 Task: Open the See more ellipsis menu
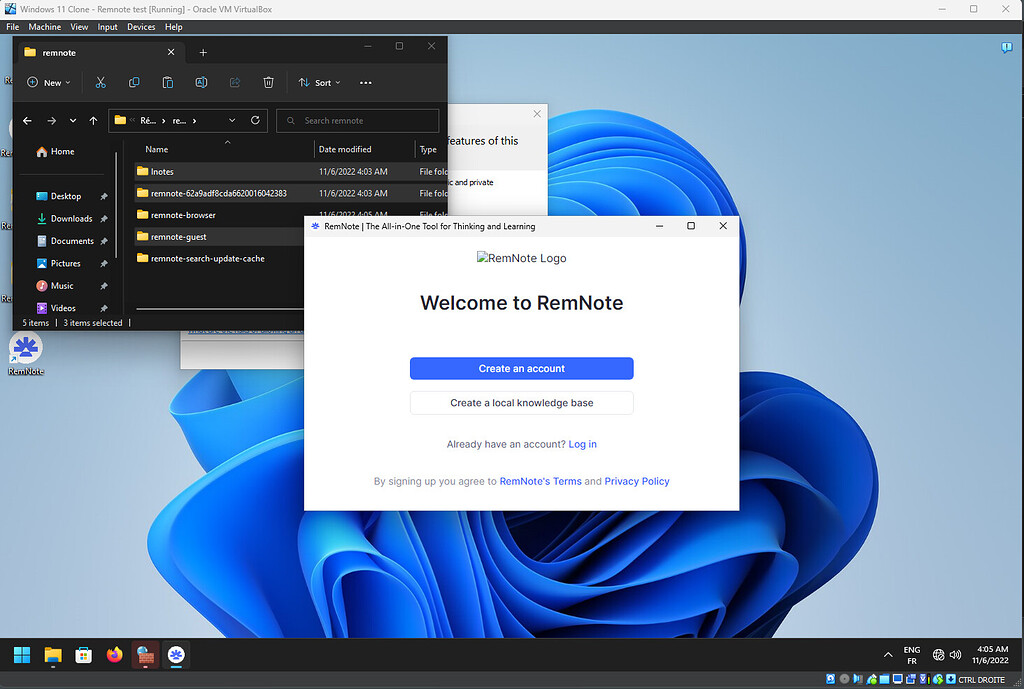(x=365, y=82)
